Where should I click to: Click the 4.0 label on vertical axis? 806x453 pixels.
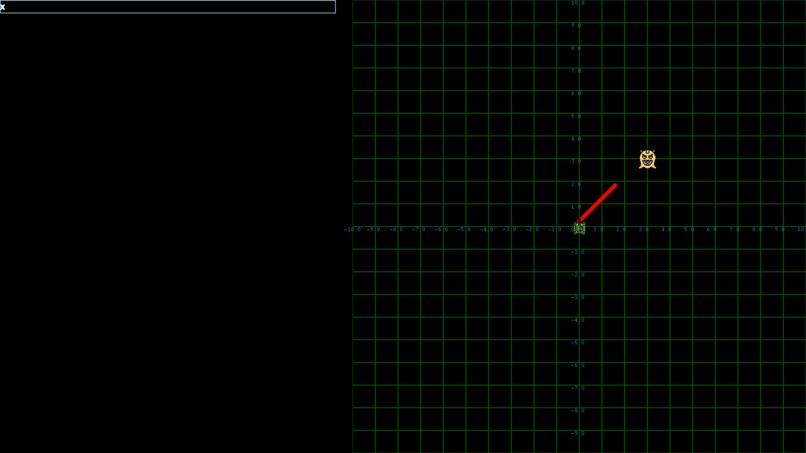pos(576,139)
